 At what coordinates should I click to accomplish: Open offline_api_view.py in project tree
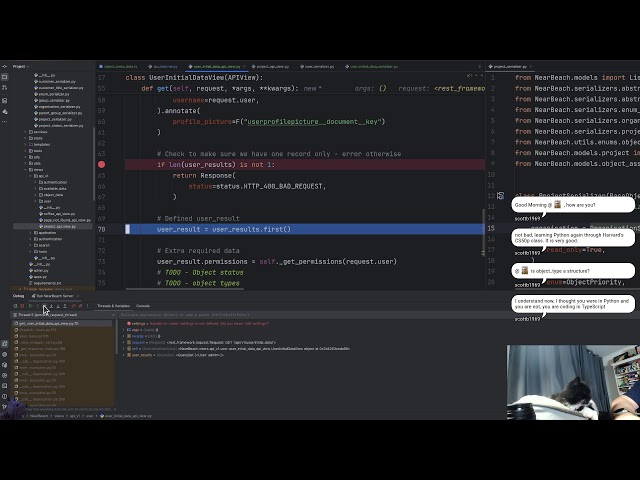[57, 213]
